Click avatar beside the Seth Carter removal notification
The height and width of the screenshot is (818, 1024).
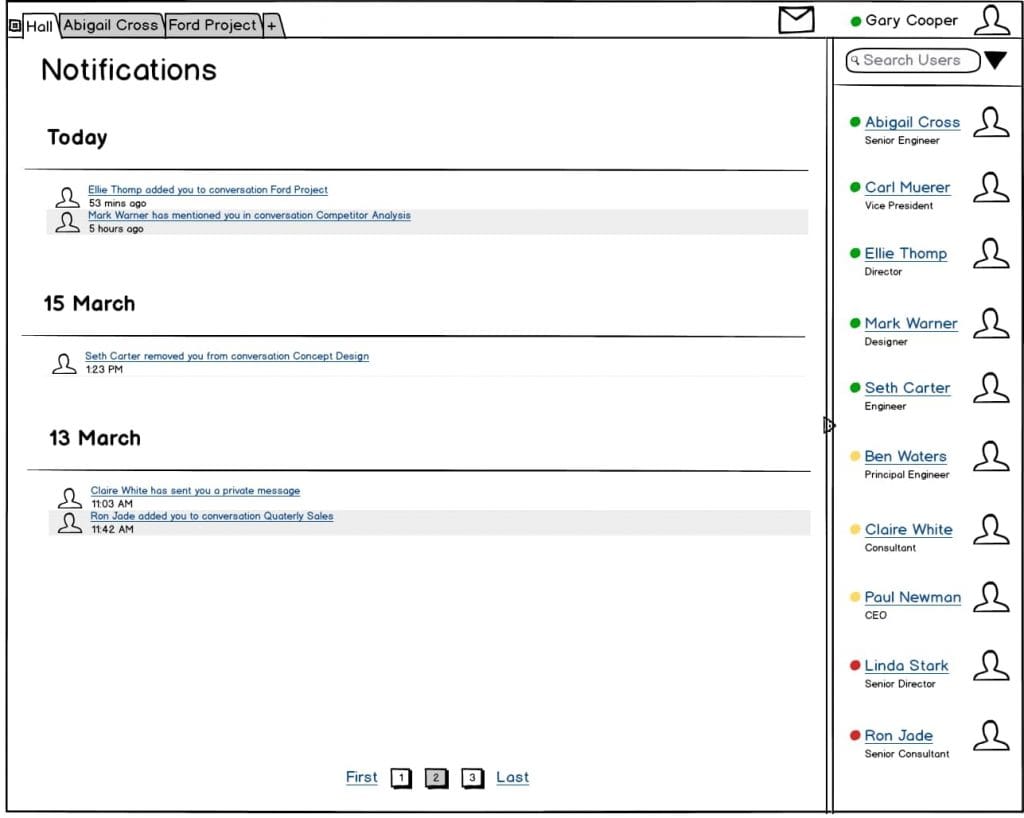(64, 363)
